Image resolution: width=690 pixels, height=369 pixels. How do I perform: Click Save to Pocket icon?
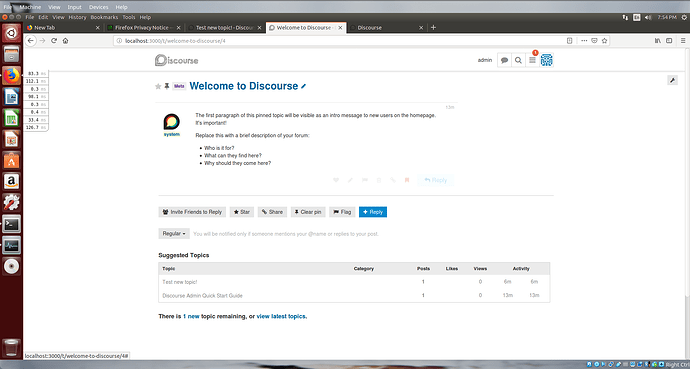point(594,40)
